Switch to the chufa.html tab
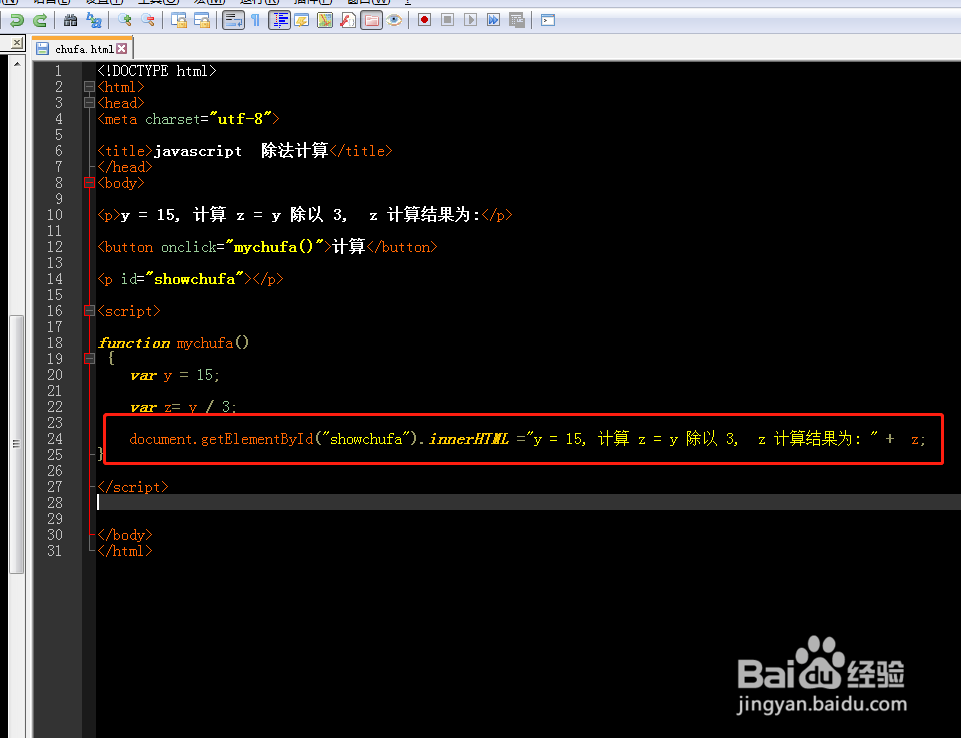Viewport: 961px width, 738px height. [x=84, y=49]
